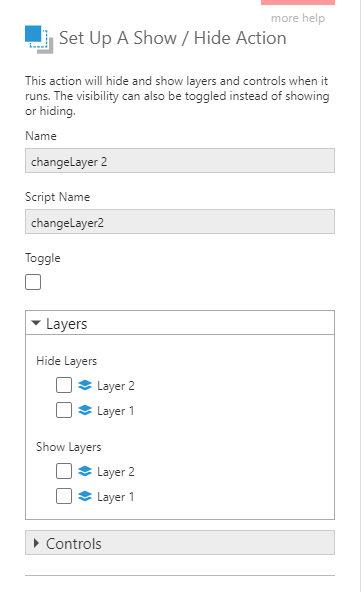Collapse the Layers section arrow
The width and height of the screenshot is (361, 592).
tap(36, 323)
